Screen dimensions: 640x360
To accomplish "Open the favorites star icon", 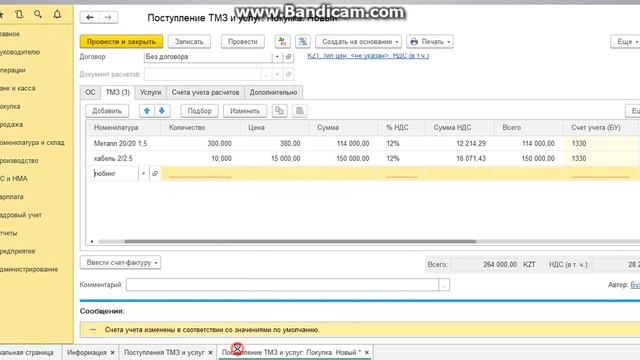I will point(1,15).
